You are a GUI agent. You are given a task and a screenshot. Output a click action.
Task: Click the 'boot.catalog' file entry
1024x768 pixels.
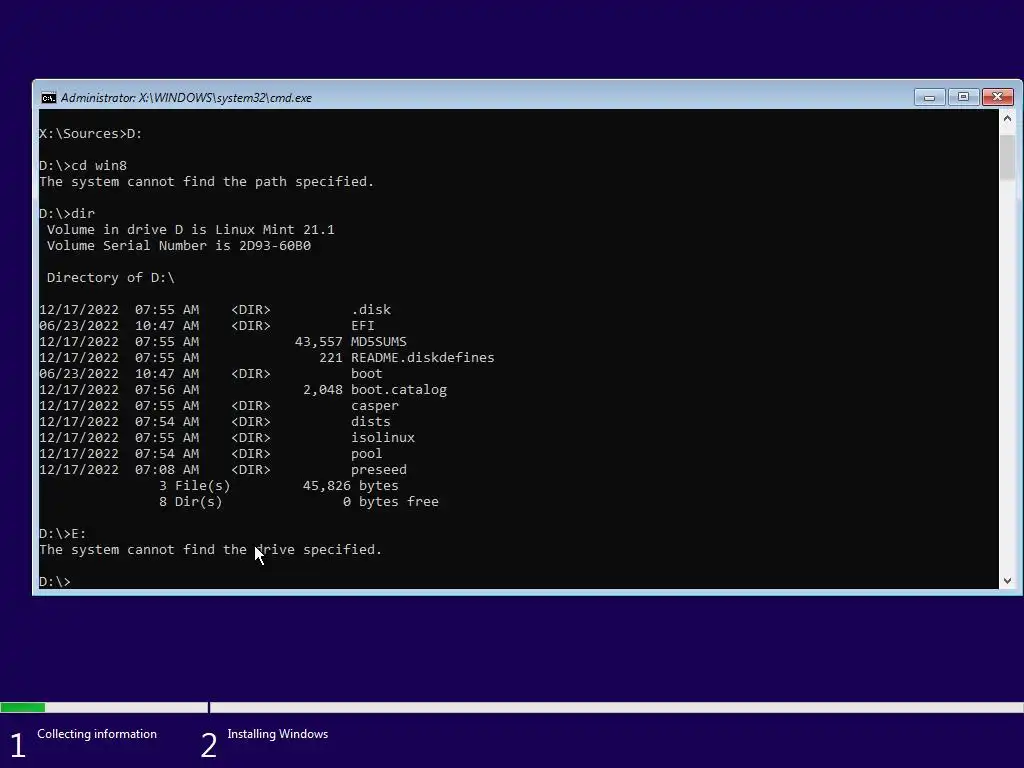[x=399, y=389]
